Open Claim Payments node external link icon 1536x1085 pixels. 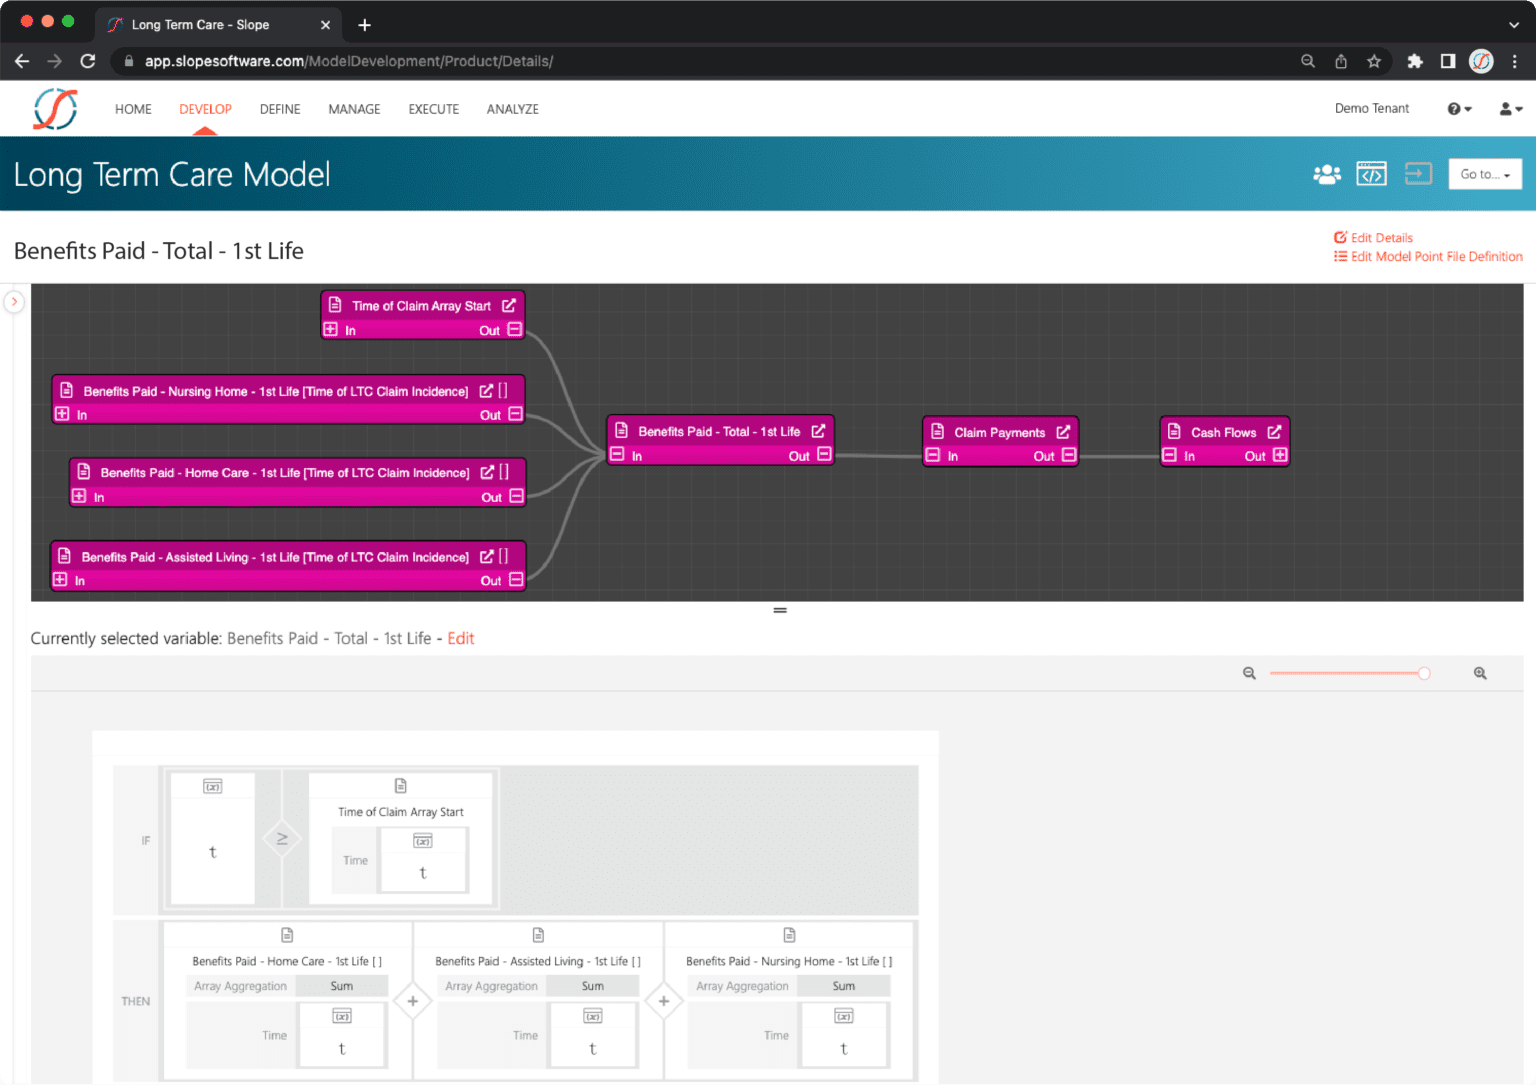click(x=1063, y=432)
